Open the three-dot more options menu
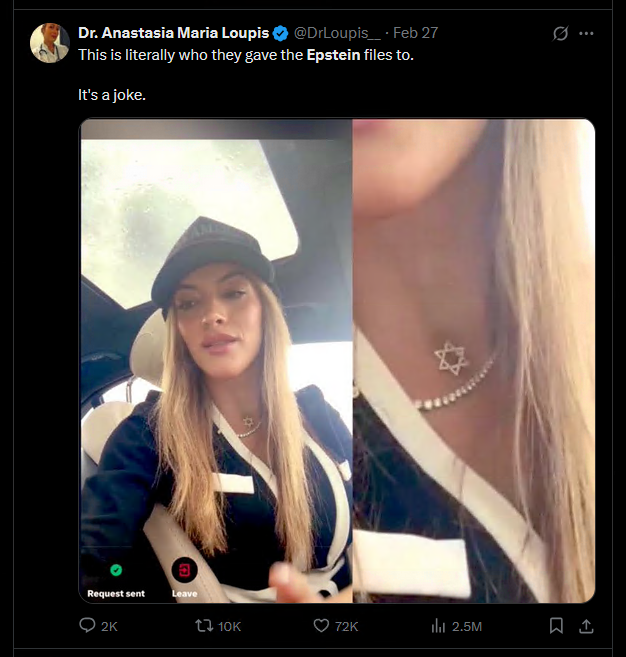 click(586, 33)
